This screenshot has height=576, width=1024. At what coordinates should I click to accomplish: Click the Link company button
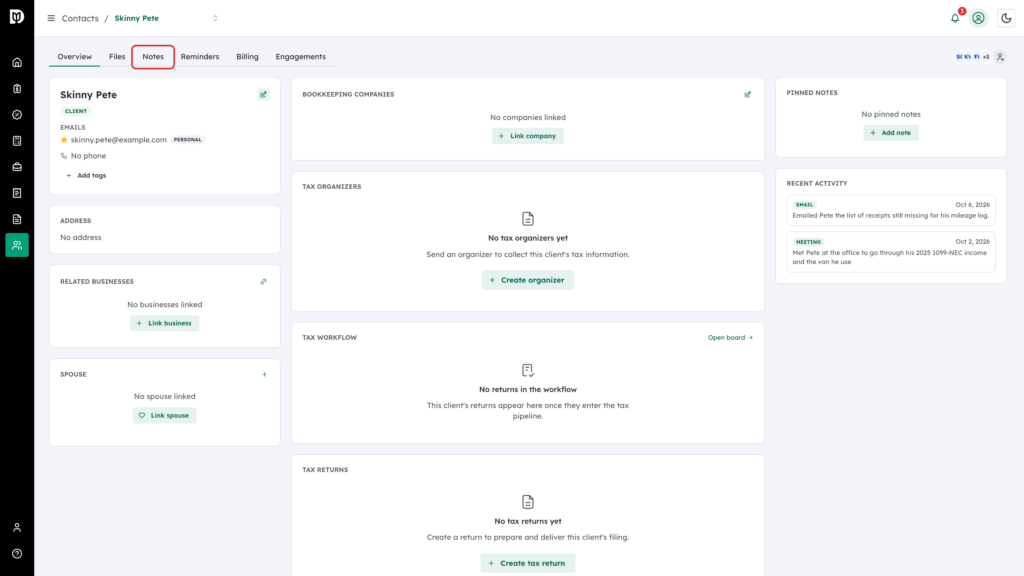pyautogui.click(x=528, y=136)
